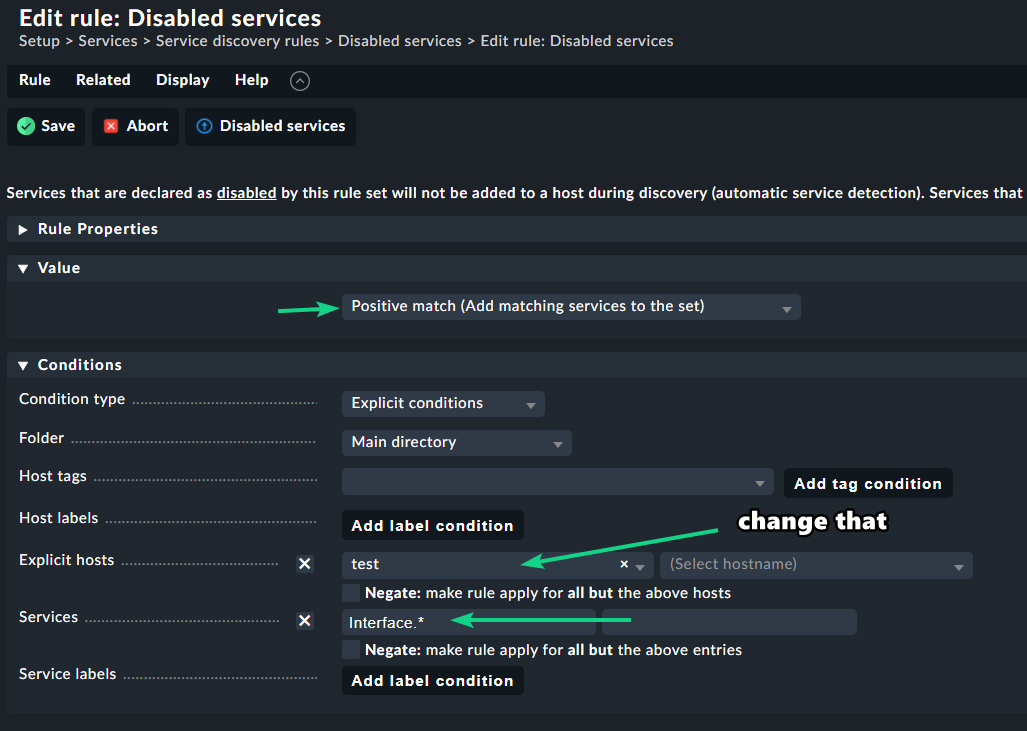This screenshot has width=1027, height=731.
Task: Clear the 'test' host selection
Action: (624, 564)
